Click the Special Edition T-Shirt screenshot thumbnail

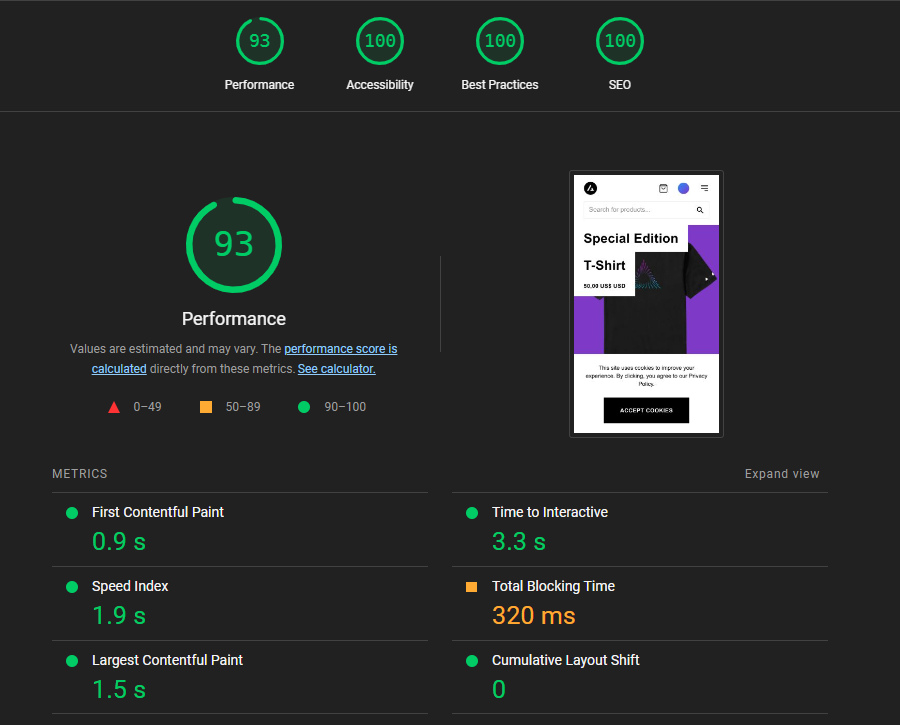pyautogui.click(x=646, y=290)
